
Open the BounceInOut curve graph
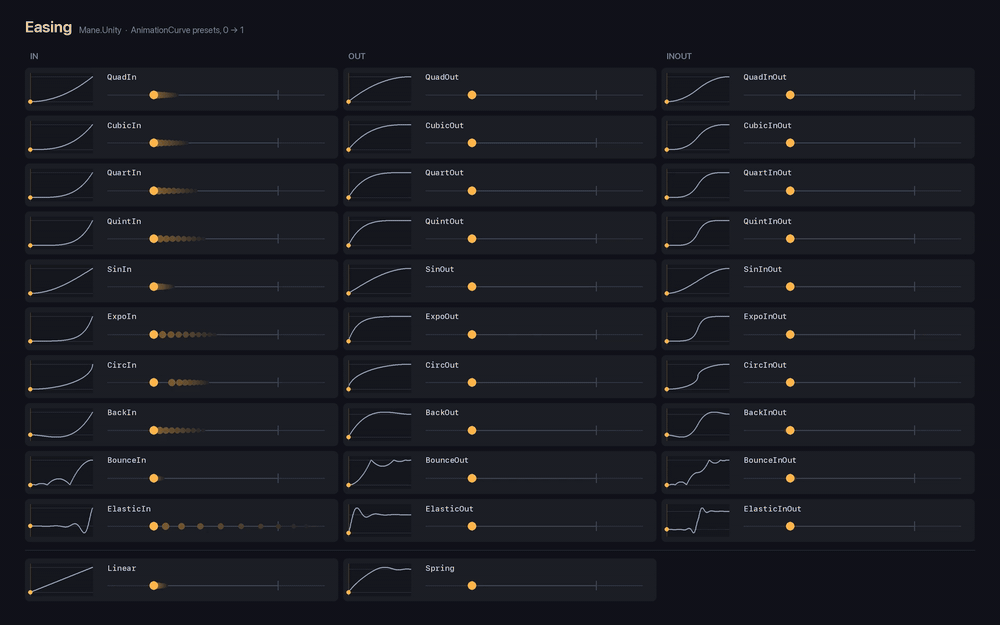click(x=698, y=473)
